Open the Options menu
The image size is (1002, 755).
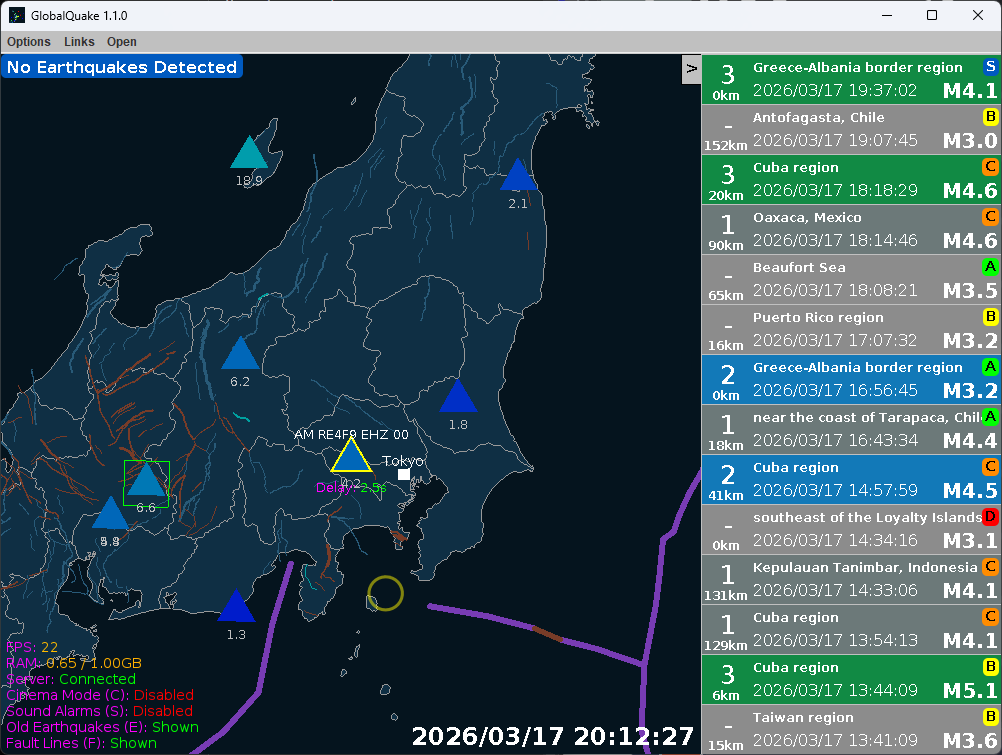click(28, 42)
